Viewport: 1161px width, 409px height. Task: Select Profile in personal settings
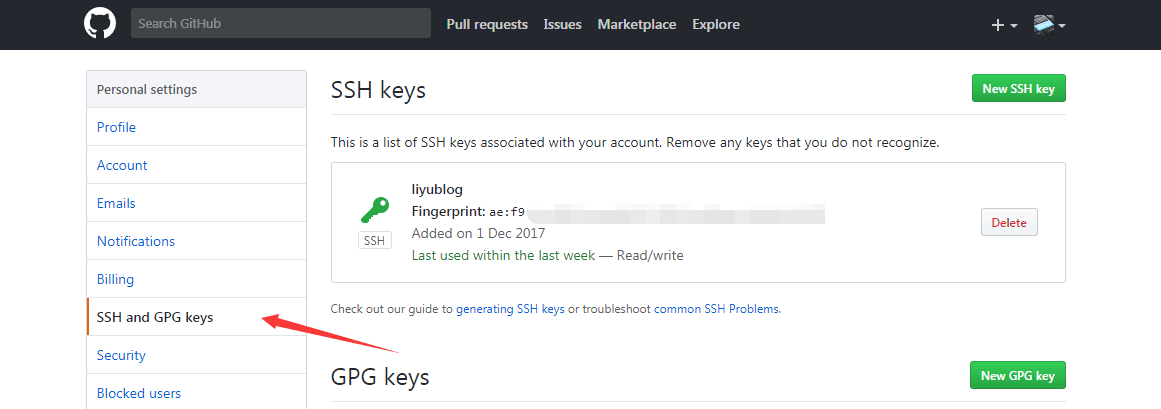196,127
